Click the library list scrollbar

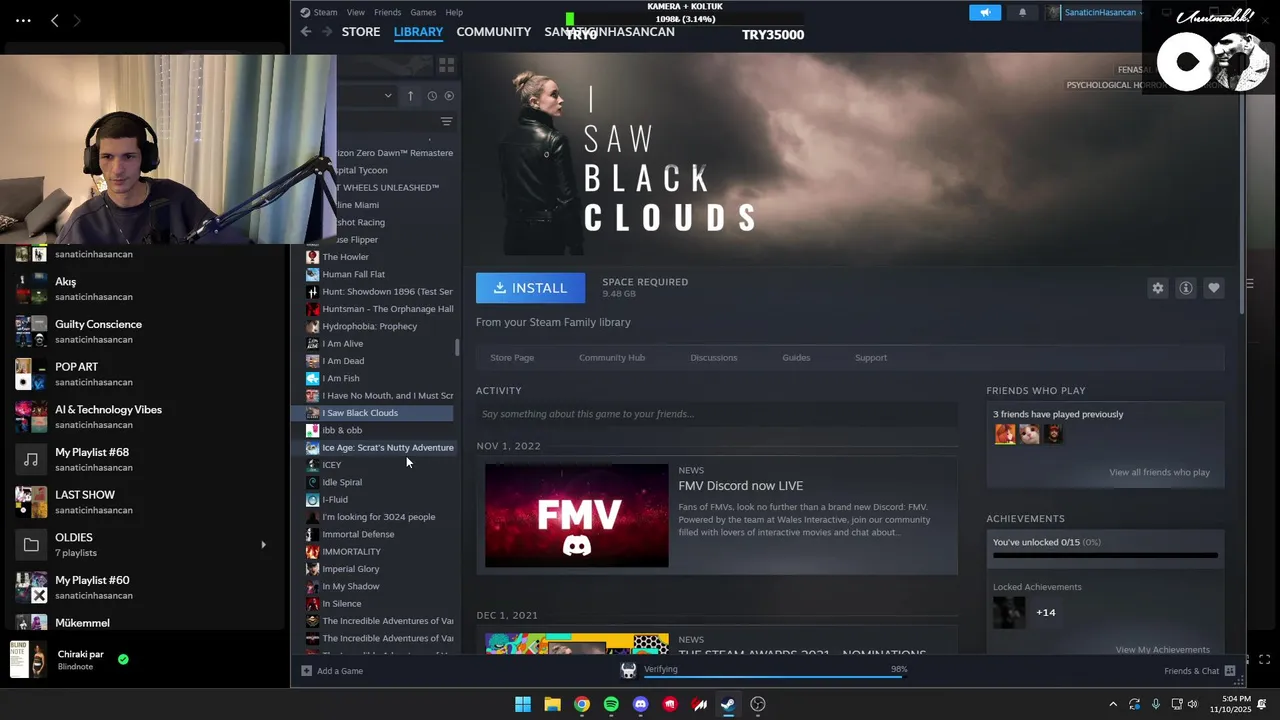pyautogui.click(x=458, y=347)
